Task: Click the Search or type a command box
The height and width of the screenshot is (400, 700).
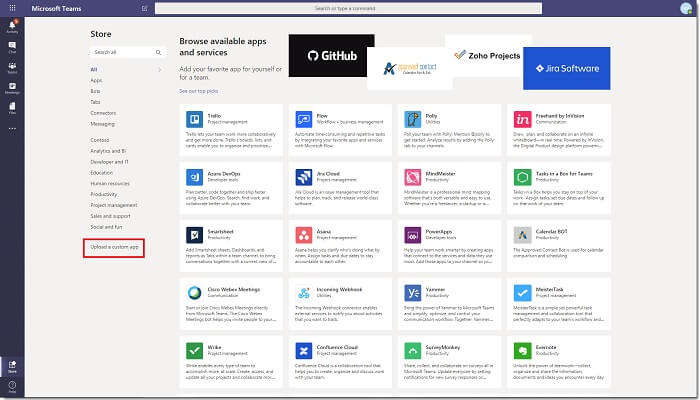Action: 348,8
